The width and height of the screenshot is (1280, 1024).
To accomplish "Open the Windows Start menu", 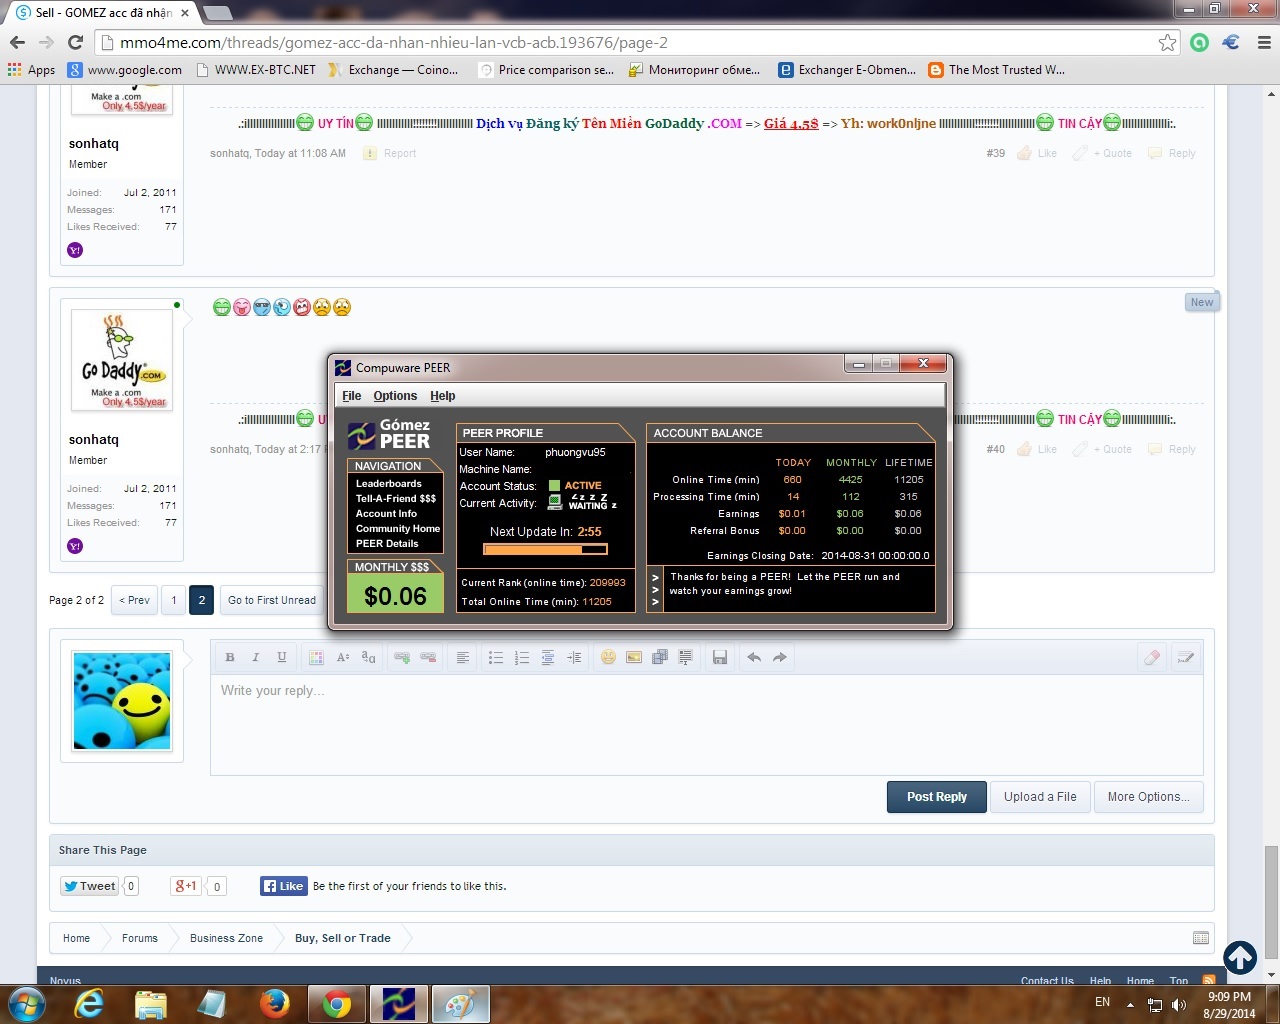I will coord(25,1004).
